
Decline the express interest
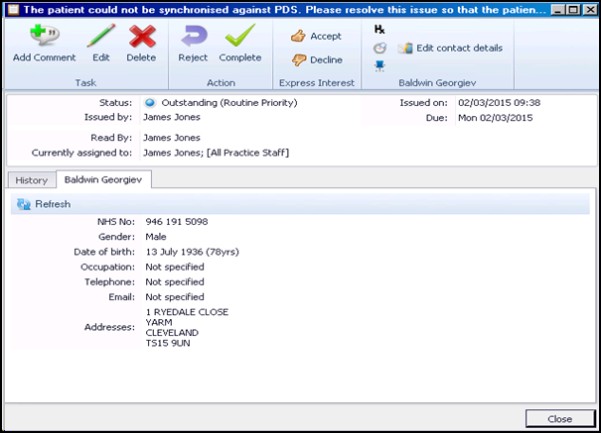[x=316, y=60]
